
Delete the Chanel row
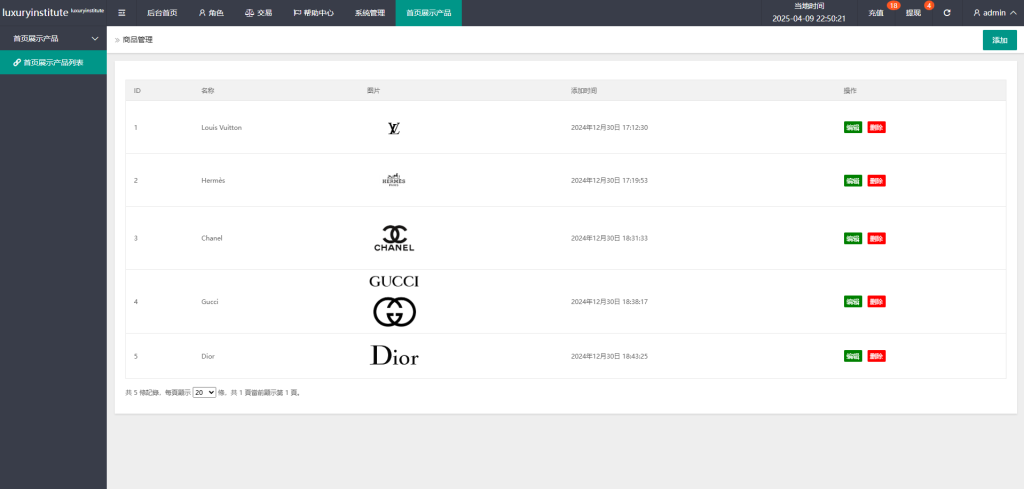tap(876, 238)
